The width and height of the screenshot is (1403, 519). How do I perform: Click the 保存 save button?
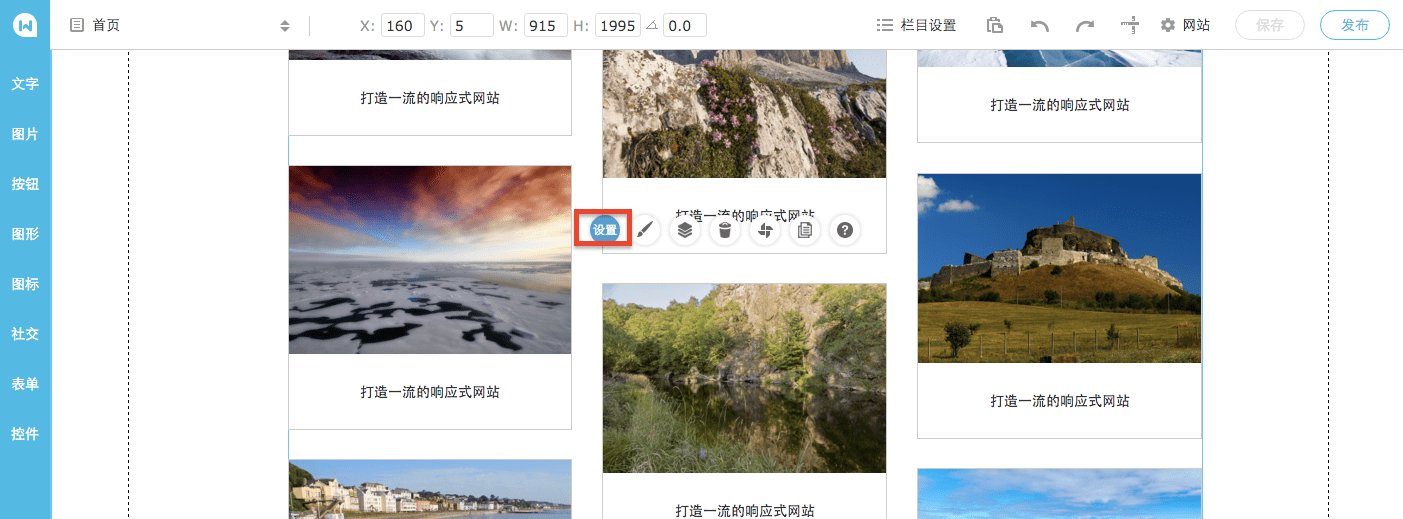tap(1270, 26)
